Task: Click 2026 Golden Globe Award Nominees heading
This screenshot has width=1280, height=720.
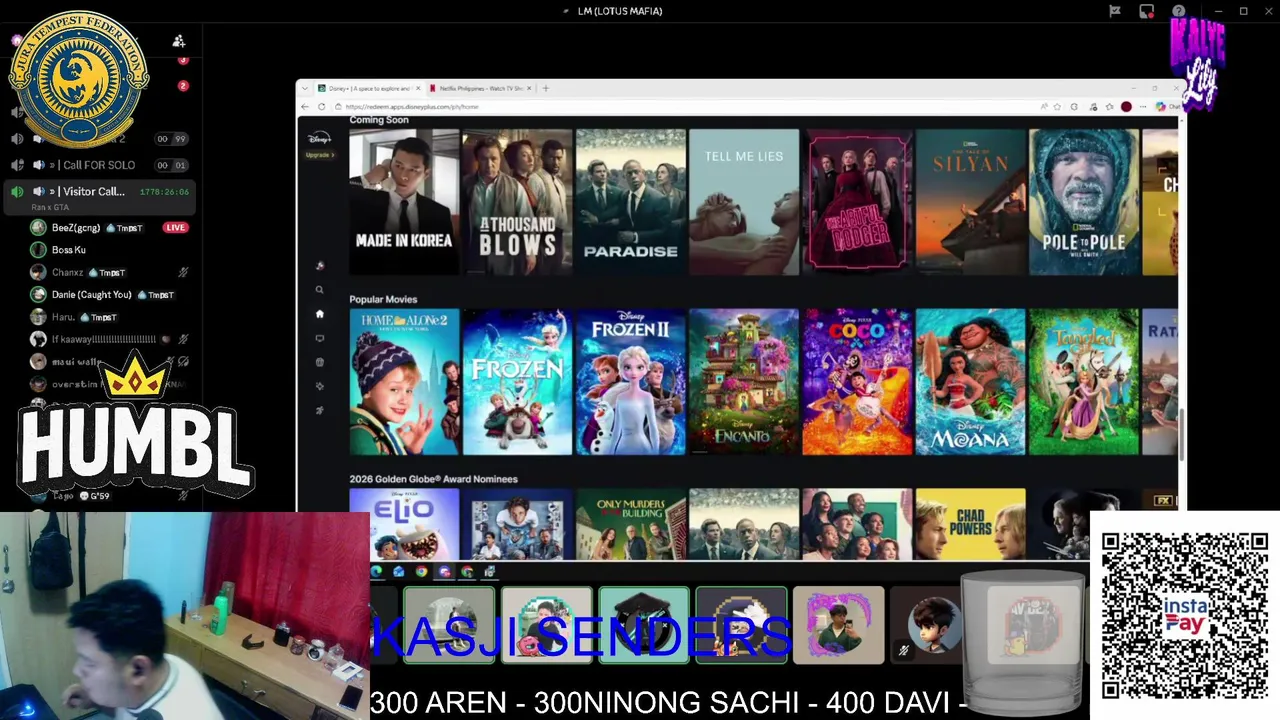Action: click(433, 479)
